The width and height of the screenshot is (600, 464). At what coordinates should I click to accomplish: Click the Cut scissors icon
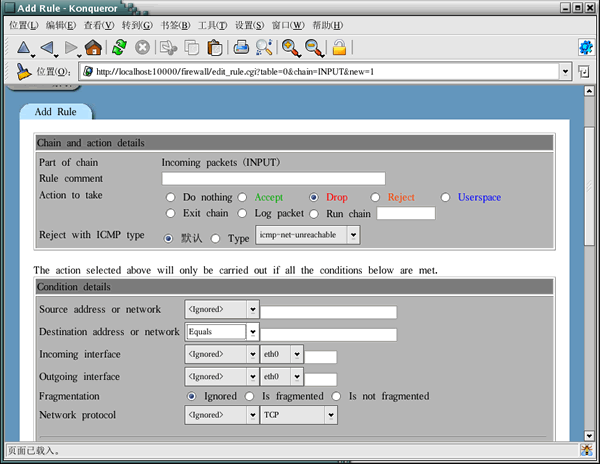click(168, 48)
